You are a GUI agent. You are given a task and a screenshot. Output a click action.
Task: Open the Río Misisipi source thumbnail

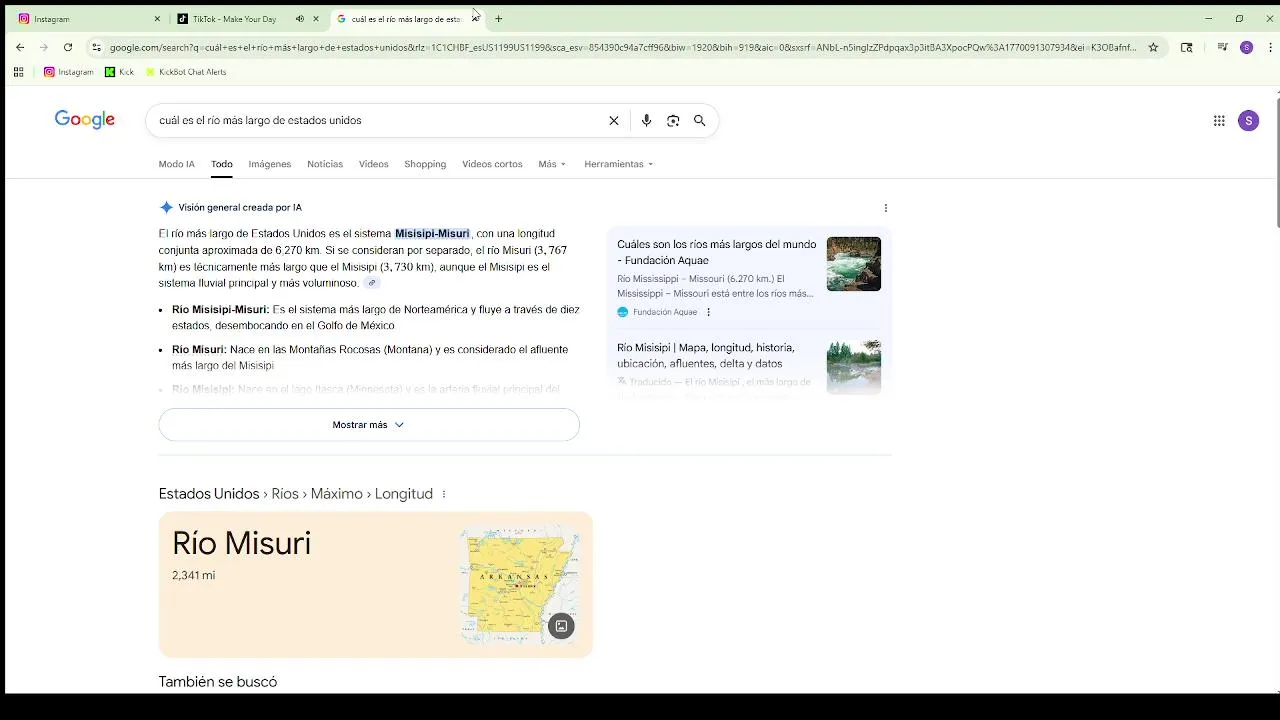click(x=854, y=366)
